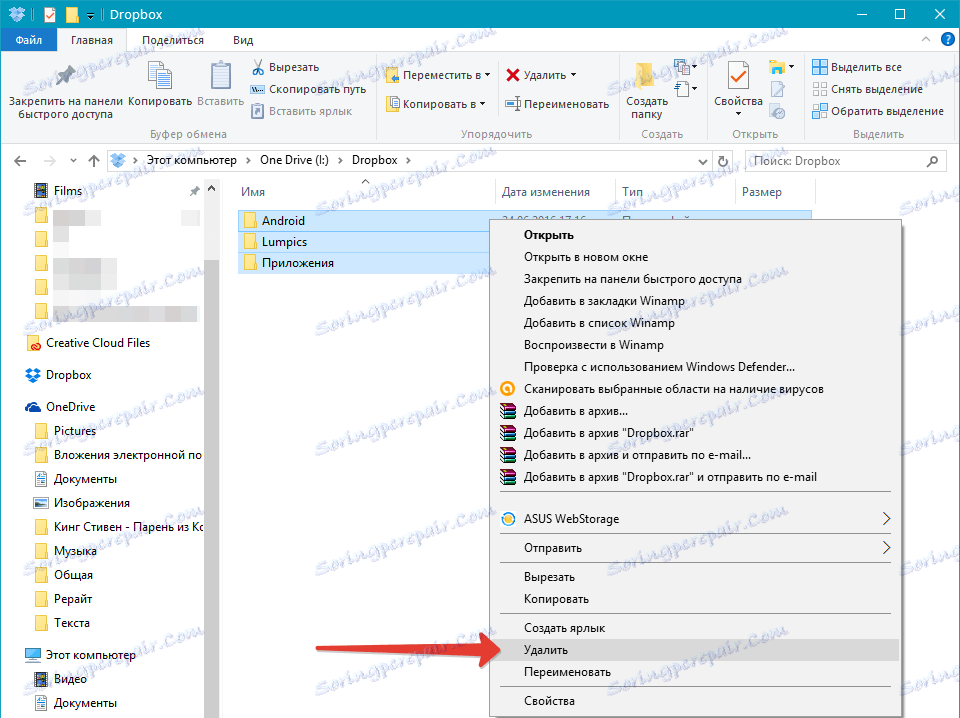Choose Проверка с использованием Windows Defender
This screenshot has width=960, height=718.
click(x=696, y=367)
